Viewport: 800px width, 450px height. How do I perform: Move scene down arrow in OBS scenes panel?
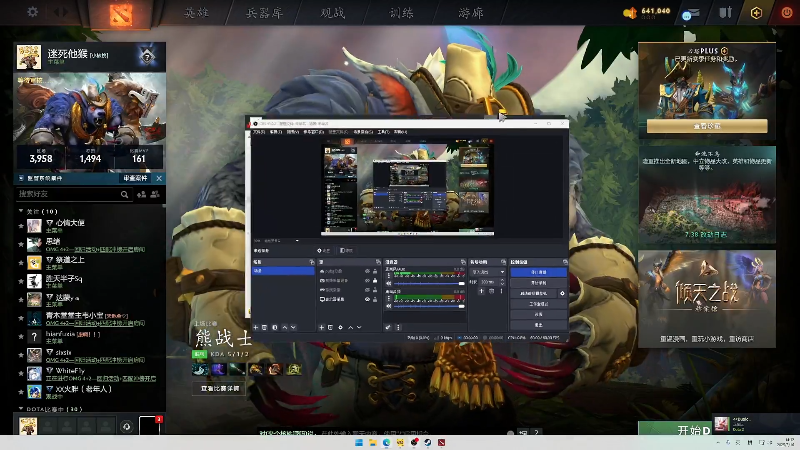293,327
